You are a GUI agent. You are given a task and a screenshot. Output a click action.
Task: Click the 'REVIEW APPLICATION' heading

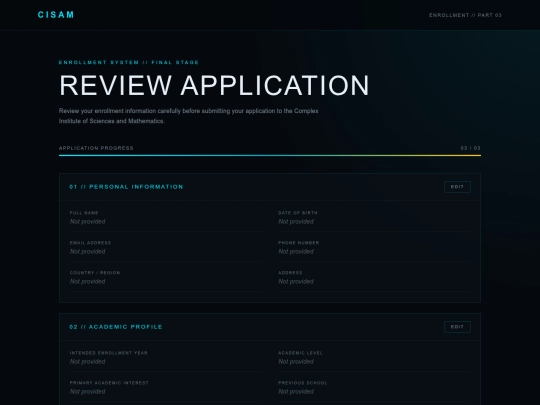pyautogui.click(x=214, y=85)
